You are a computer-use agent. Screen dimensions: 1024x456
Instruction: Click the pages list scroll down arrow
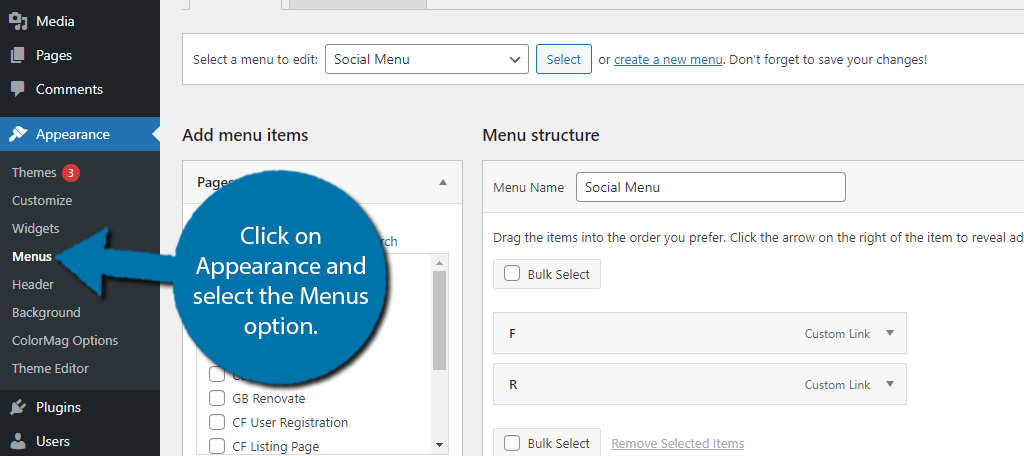439,444
